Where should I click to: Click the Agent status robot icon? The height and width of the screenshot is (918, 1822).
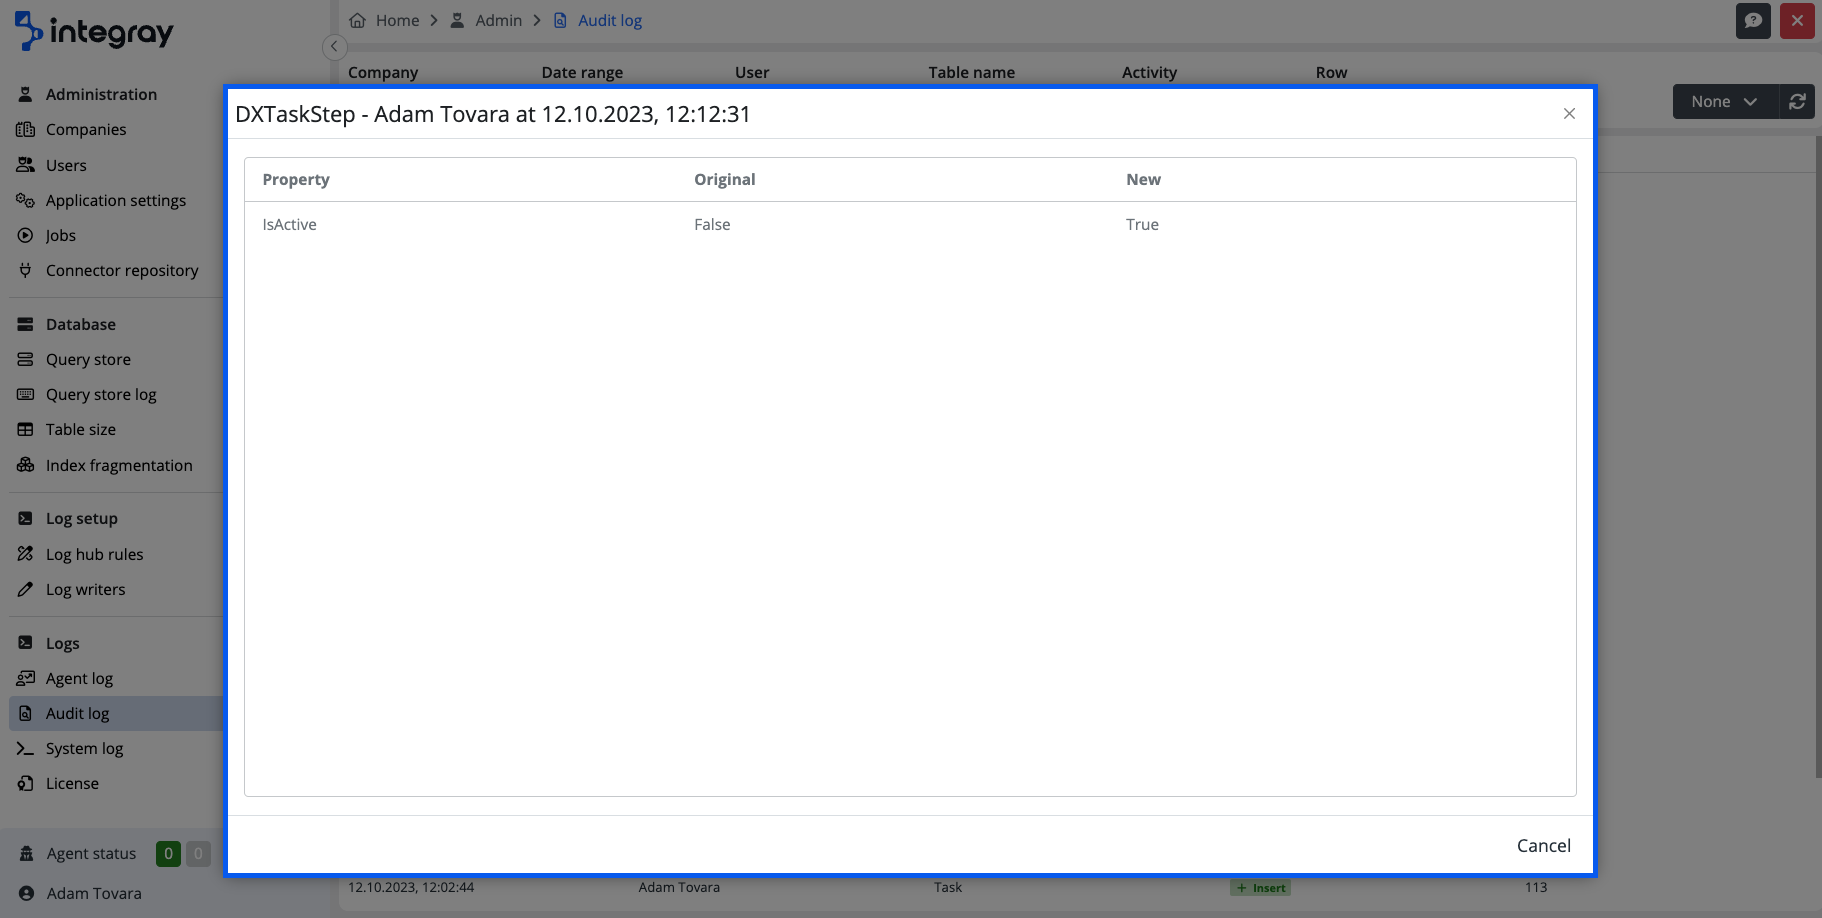pos(27,853)
